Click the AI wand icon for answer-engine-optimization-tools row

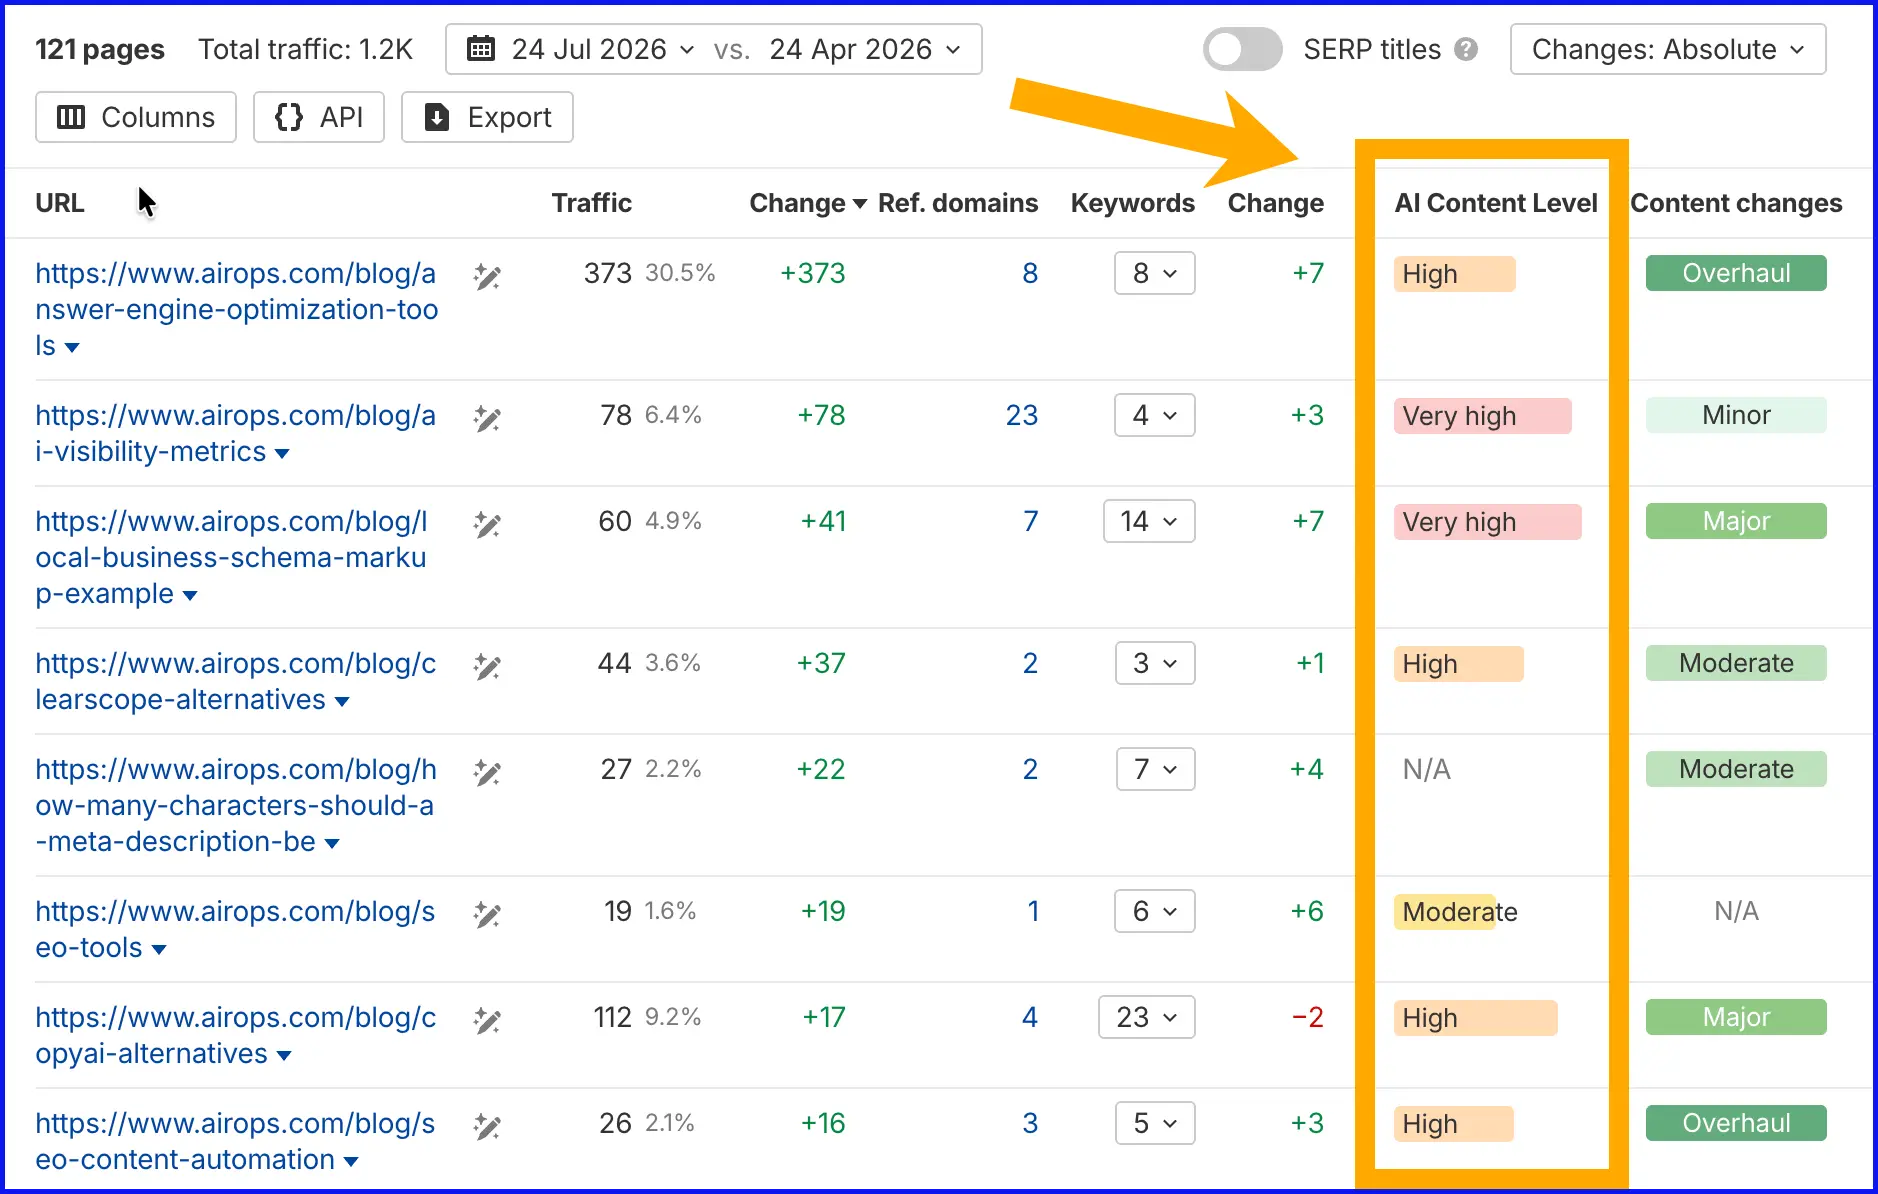click(x=487, y=277)
